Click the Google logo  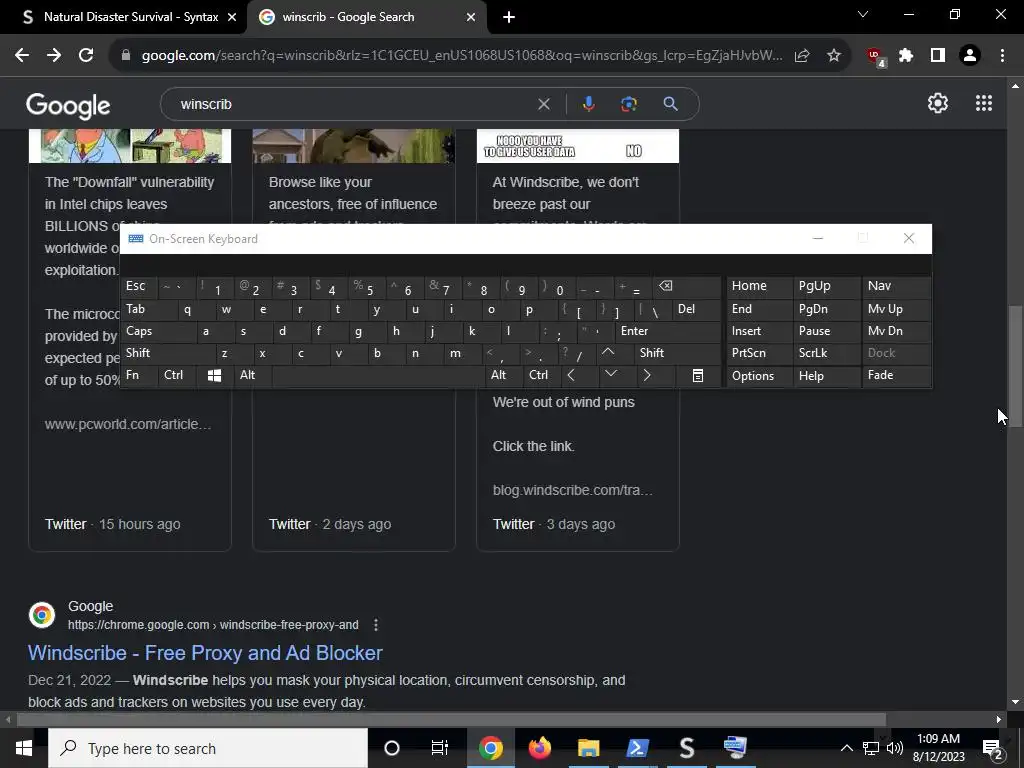[x=69, y=106]
